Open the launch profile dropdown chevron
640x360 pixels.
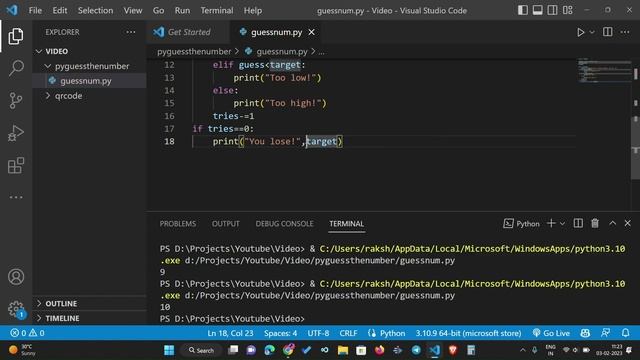[562, 224]
